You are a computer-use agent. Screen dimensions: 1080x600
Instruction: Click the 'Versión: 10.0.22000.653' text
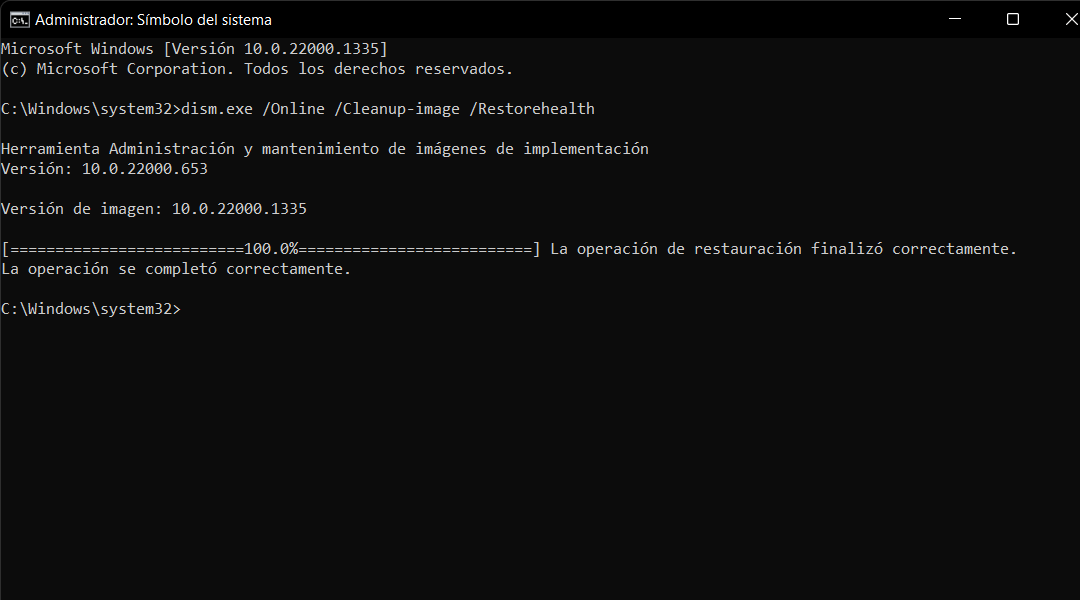[x=104, y=169]
